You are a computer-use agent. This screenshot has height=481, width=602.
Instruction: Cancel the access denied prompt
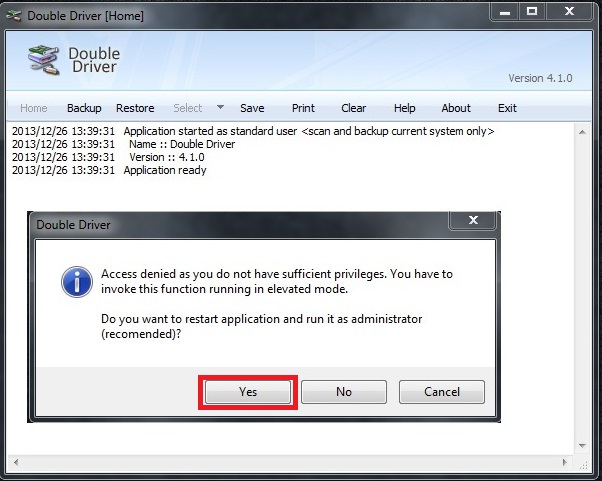(x=441, y=392)
